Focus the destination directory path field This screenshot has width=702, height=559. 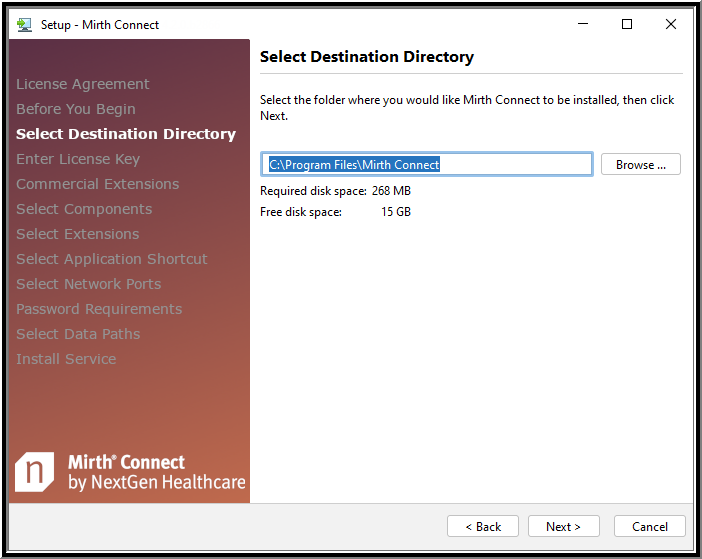pyautogui.click(x=427, y=164)
